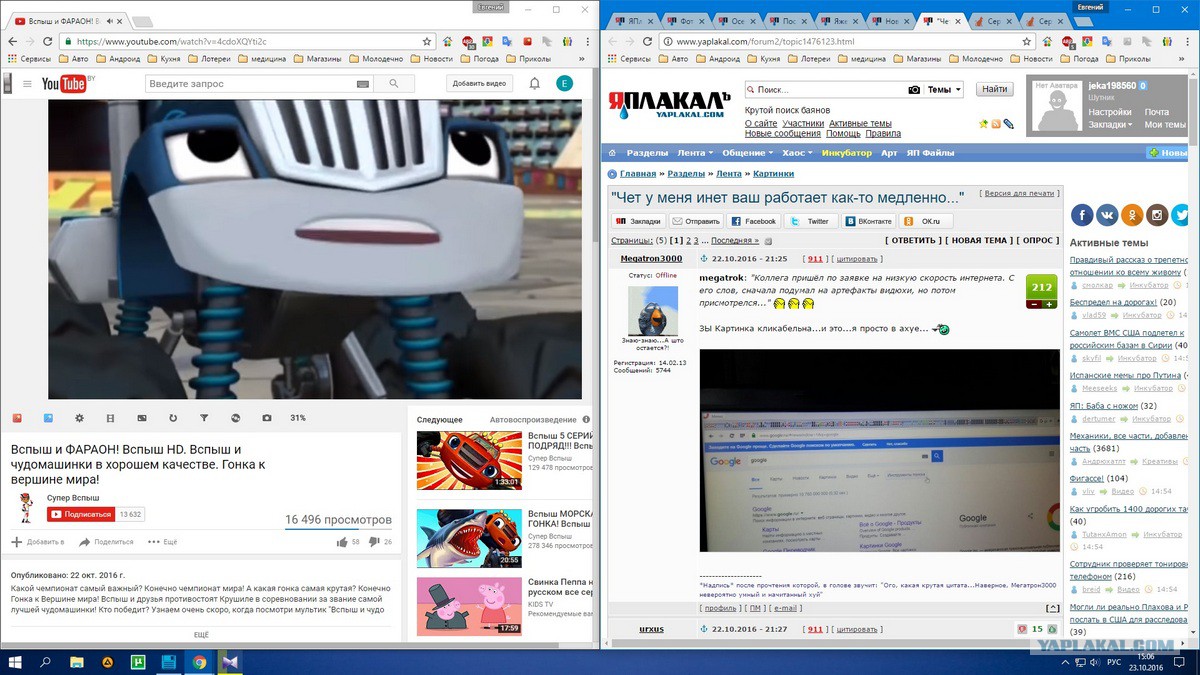Image resolution: width=1200 pixels, height=675 pixels.
Task: Click the ОТВЕТИТЬ reply link
Action: click(x=912, y=240)
